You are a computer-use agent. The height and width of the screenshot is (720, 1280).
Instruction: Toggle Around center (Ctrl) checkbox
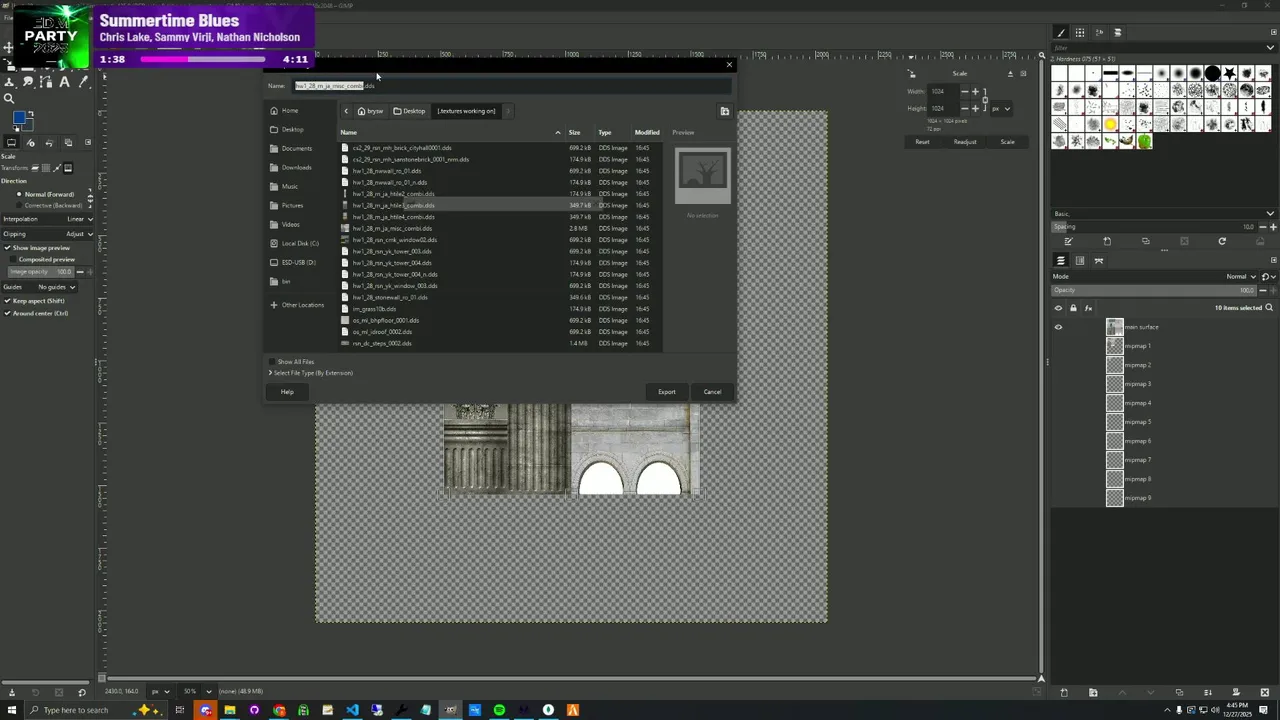coord(8,313)
